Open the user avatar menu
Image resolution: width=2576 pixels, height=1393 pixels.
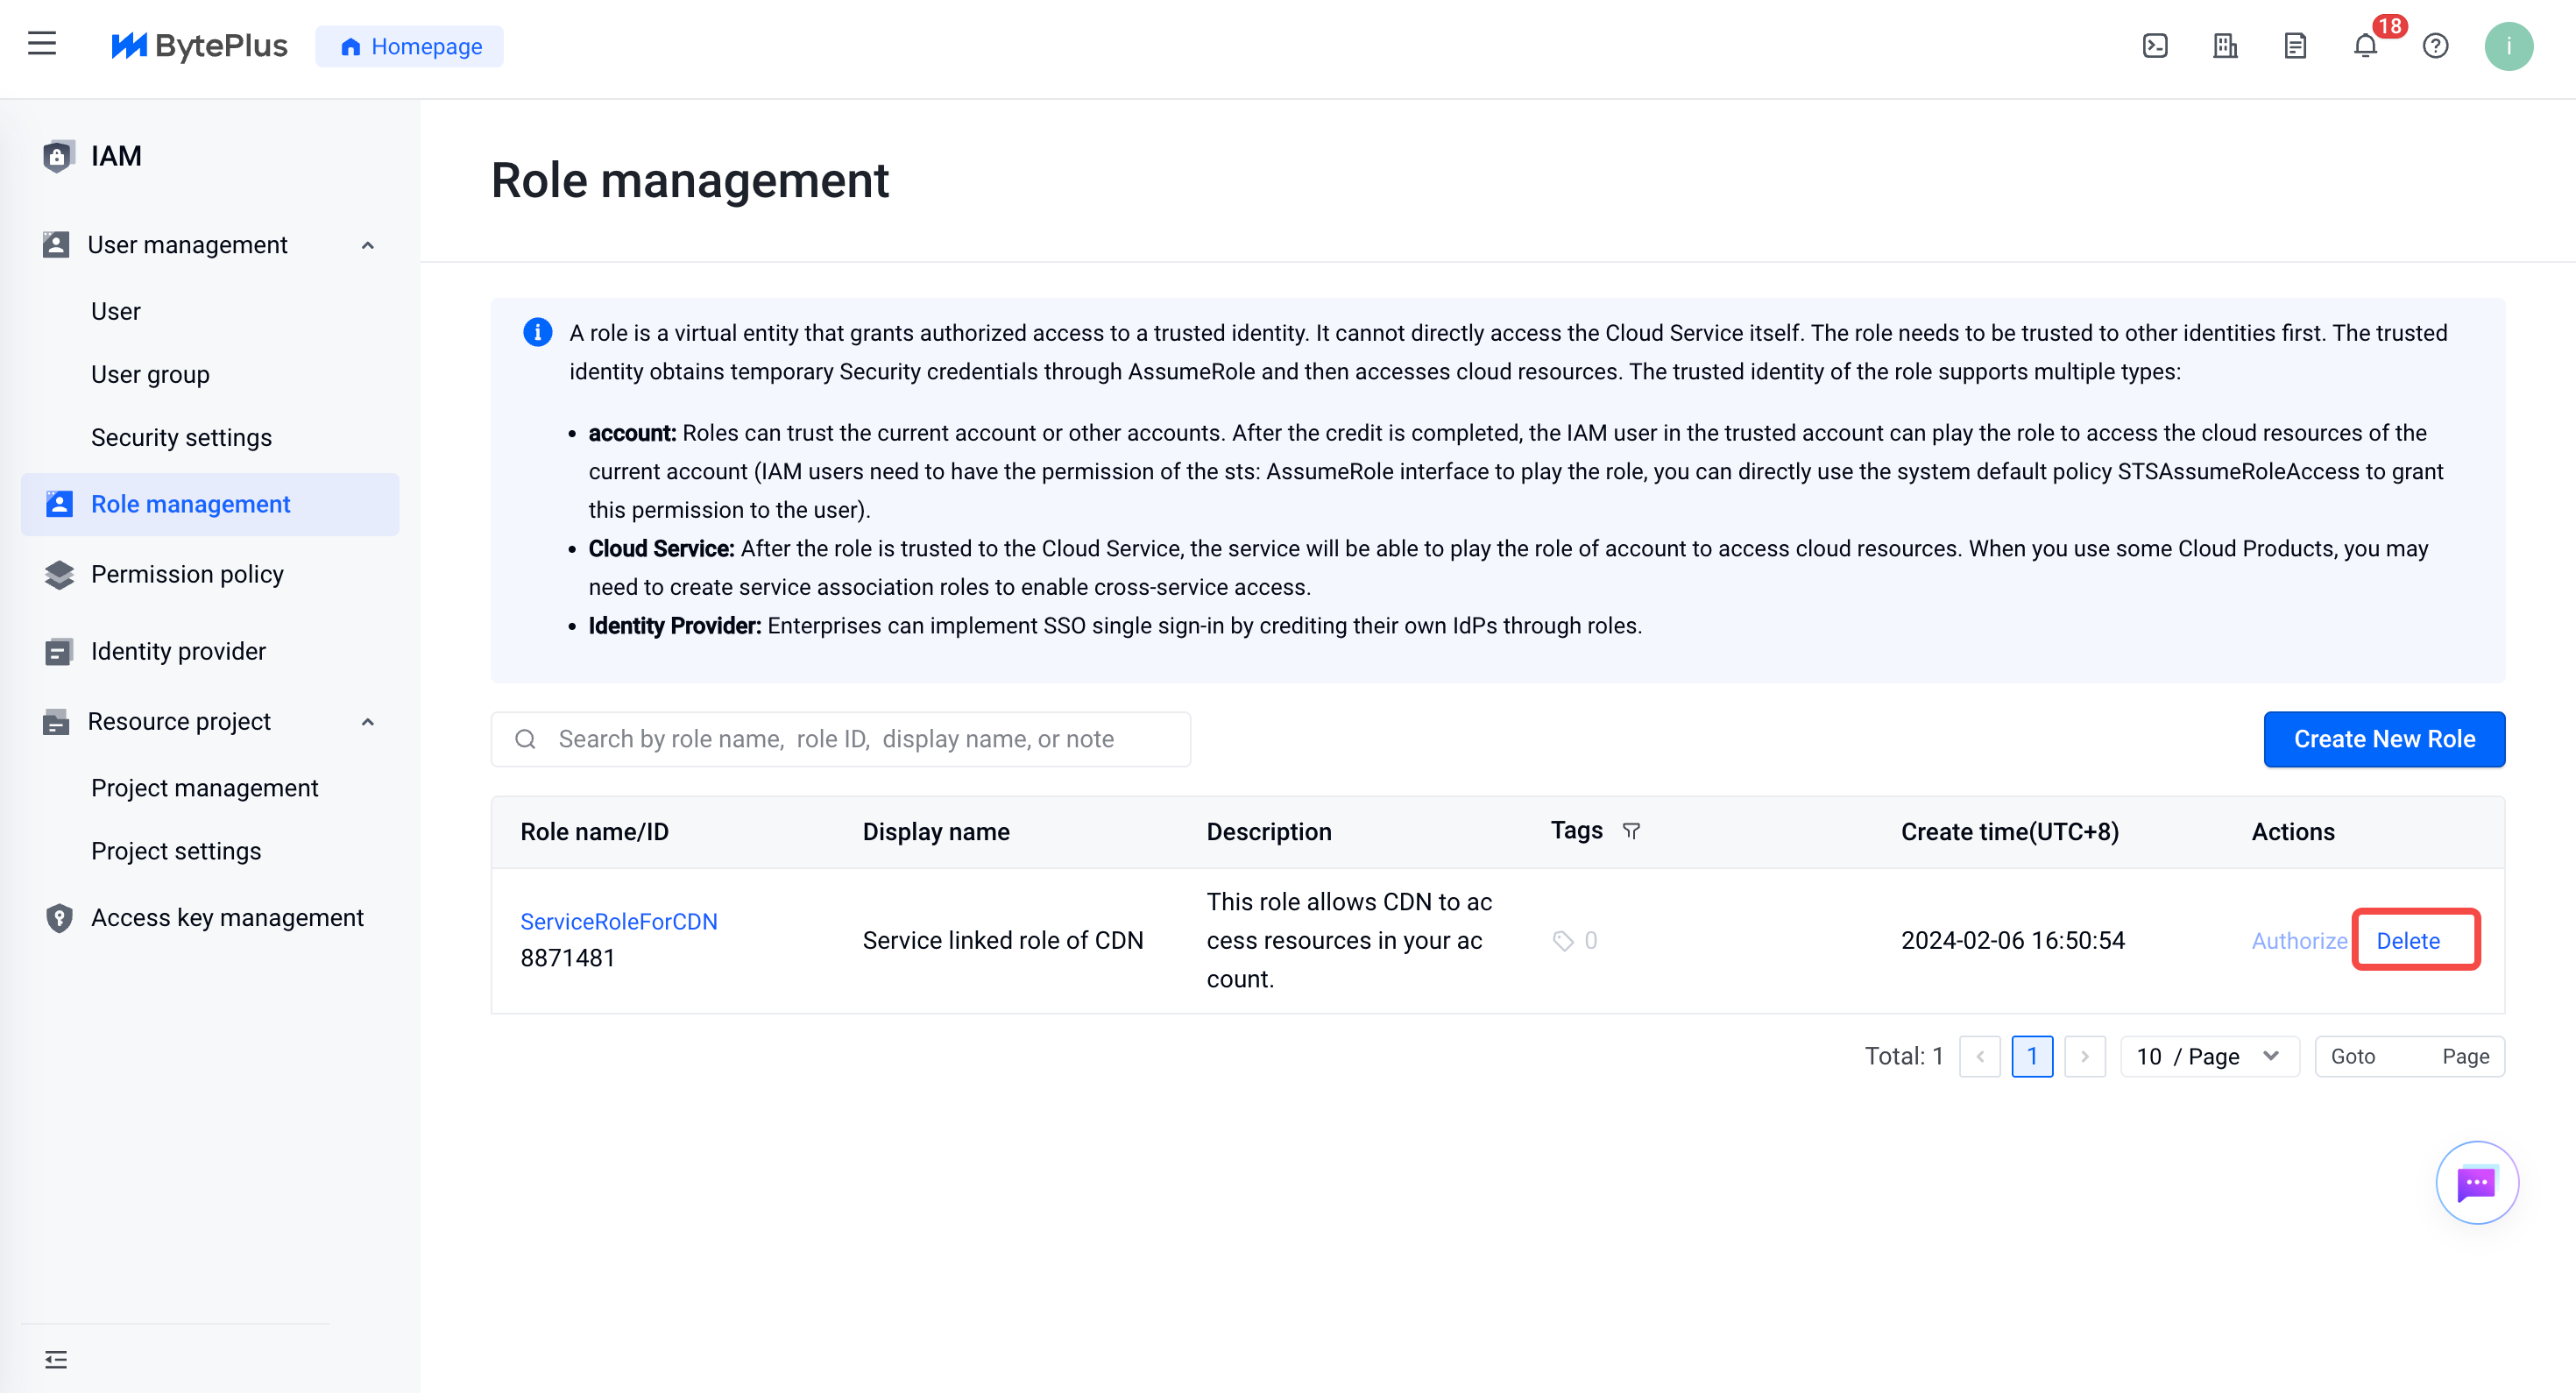click(x=2508, y=46)
